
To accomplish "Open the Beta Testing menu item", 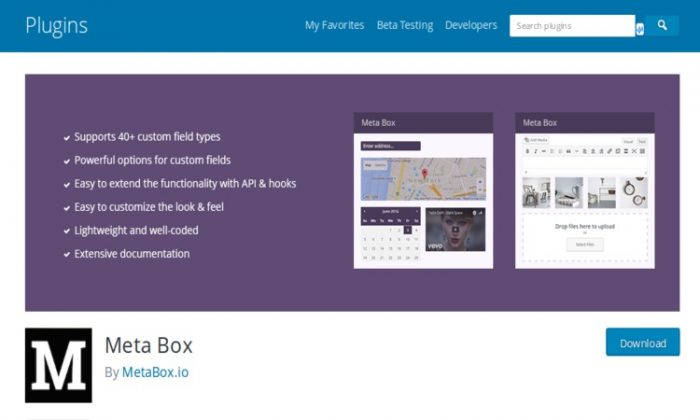I will coord(405,25).
